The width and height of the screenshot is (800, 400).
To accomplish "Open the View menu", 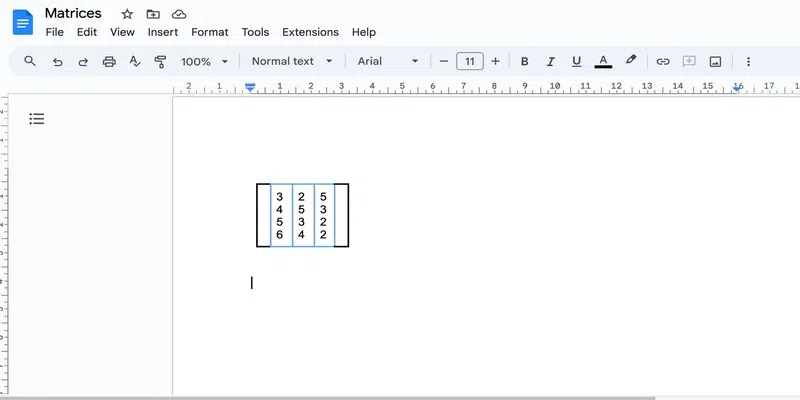I will pyautogui.click(x=122, y=32).
